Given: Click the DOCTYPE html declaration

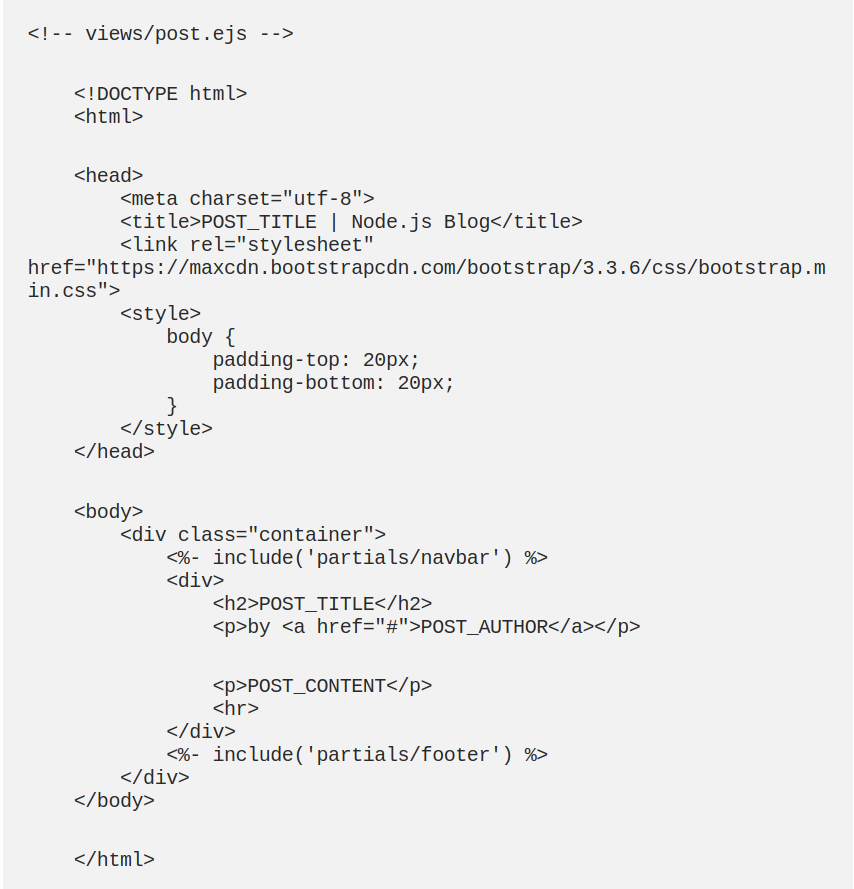Looking at the screenshot, I should 160,94.
